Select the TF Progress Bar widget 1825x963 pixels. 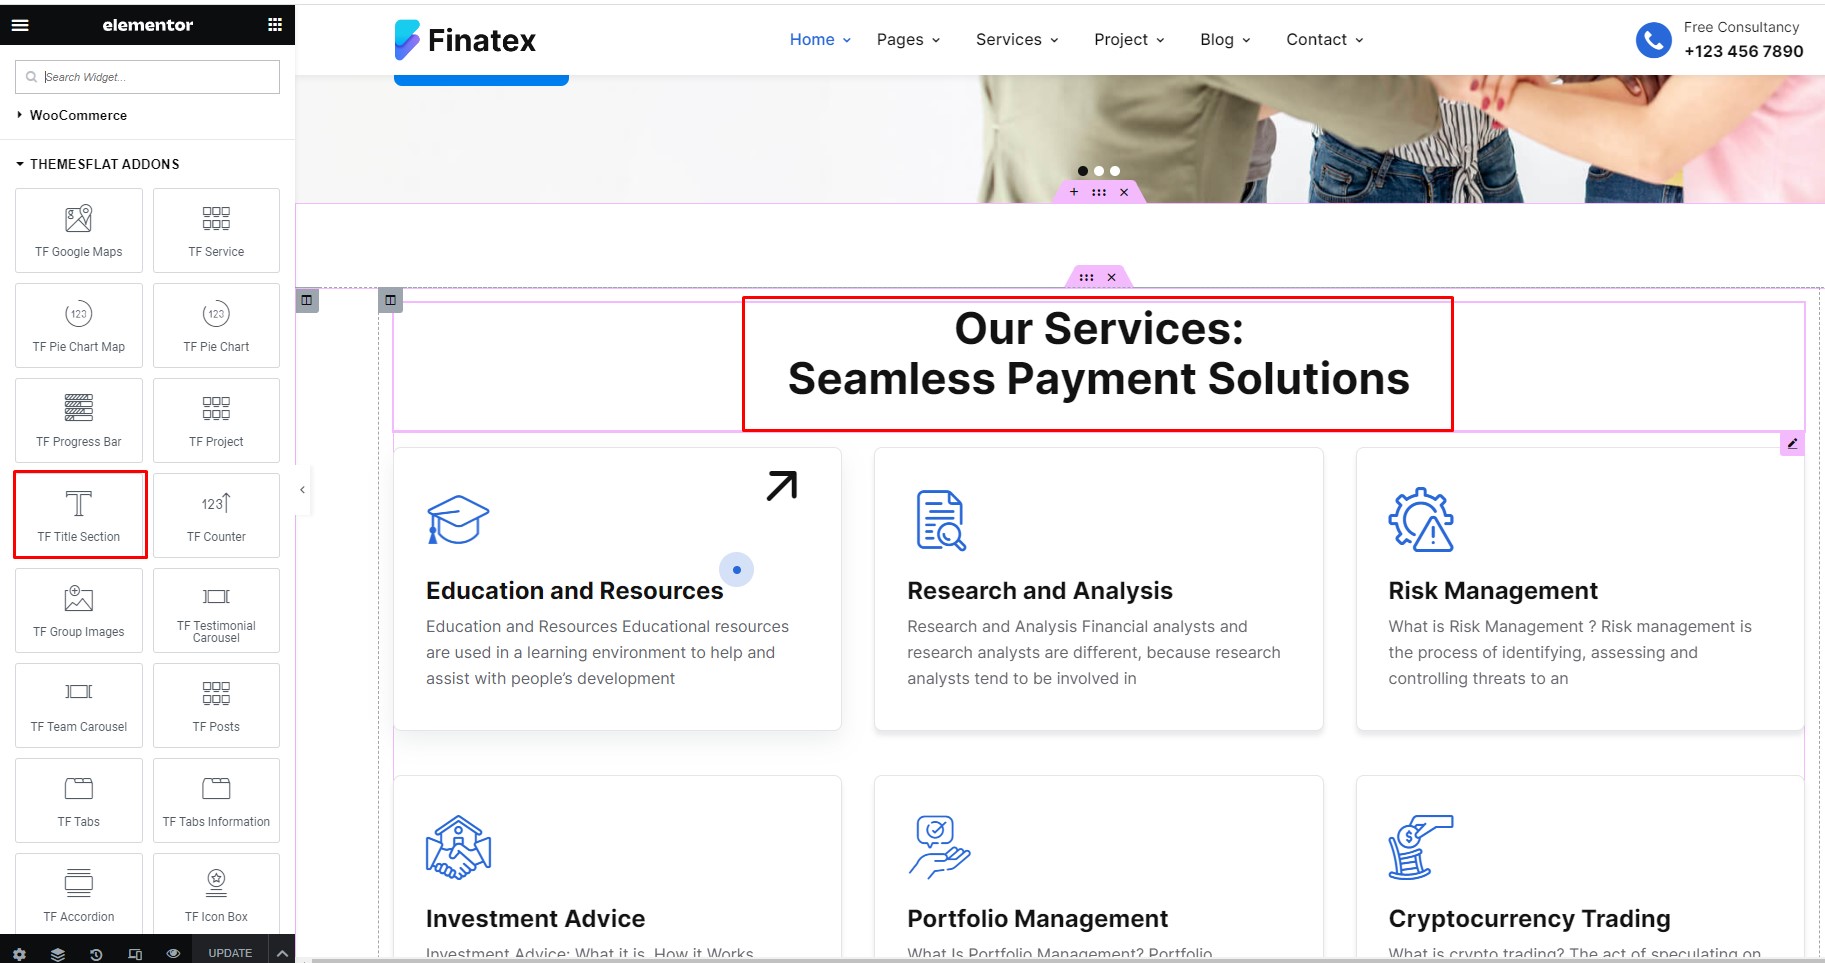point(79,420)
